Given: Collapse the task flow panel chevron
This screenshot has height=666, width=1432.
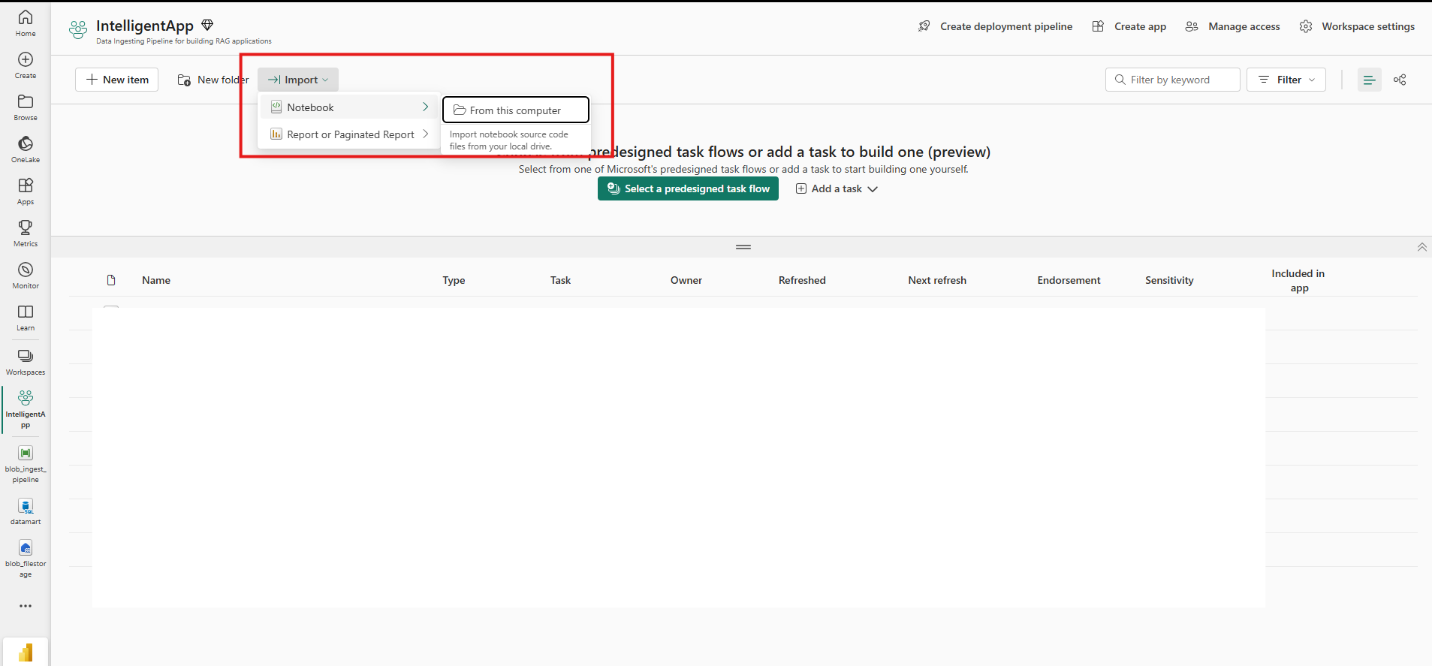Looking at the screenshot, I should click(1421, 247).
